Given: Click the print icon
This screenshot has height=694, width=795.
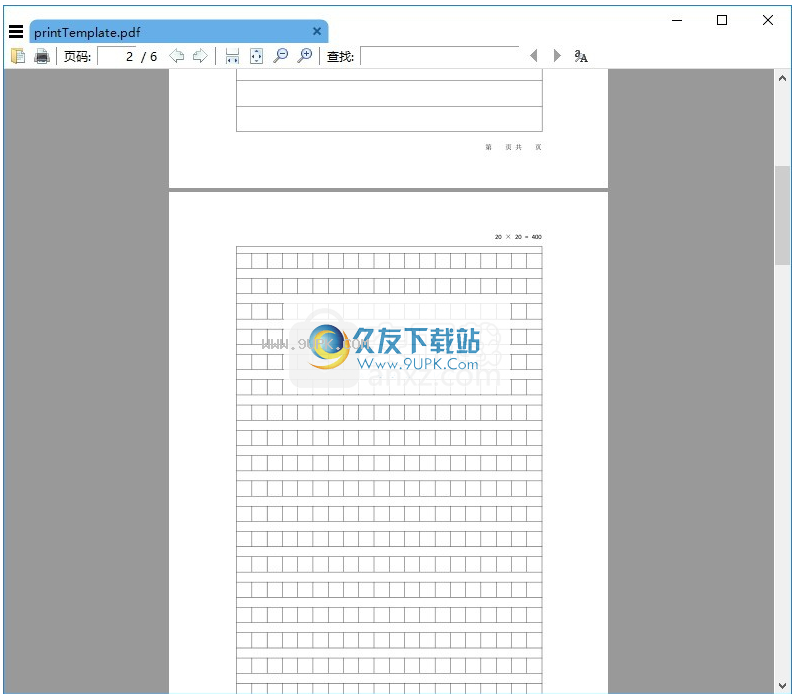Looking at the screenshot, I should (42, 56).
